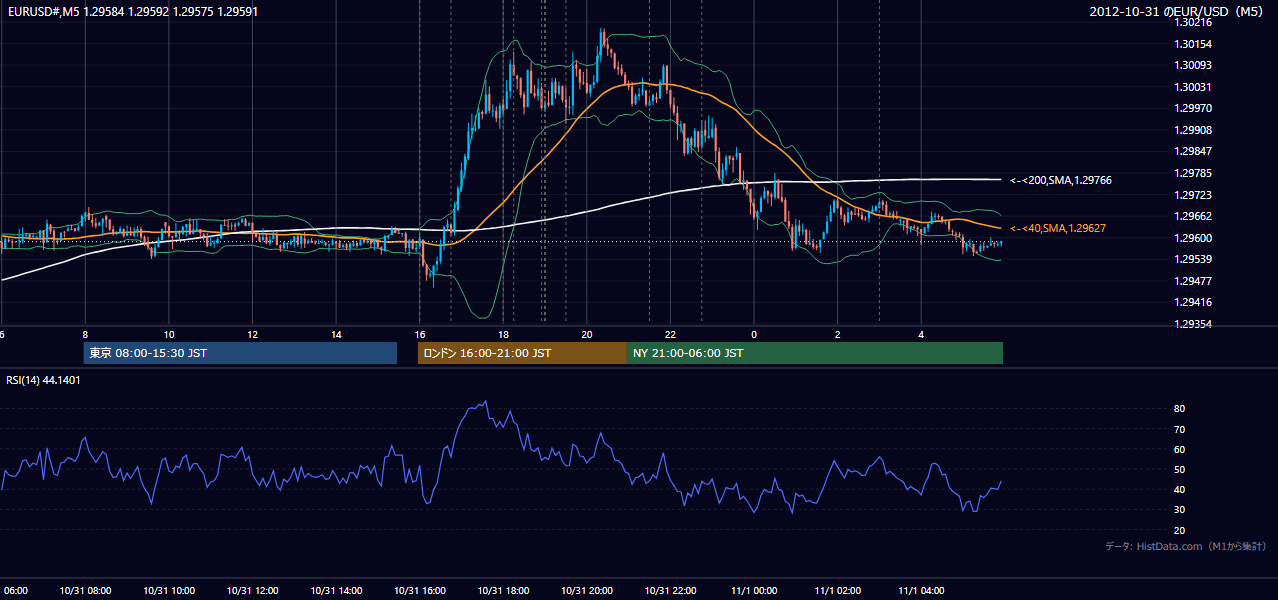Click hour tick 22 under price chart
Screen dimensions: 1278x600
[x=671, y=334]
